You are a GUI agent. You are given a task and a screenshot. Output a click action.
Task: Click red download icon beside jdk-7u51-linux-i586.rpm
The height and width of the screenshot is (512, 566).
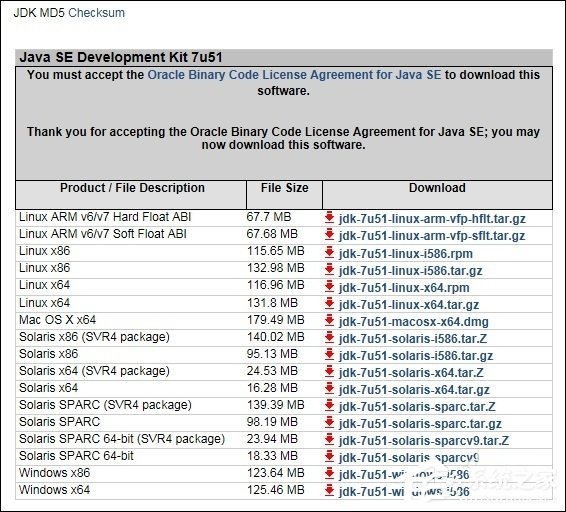[329, 252]
